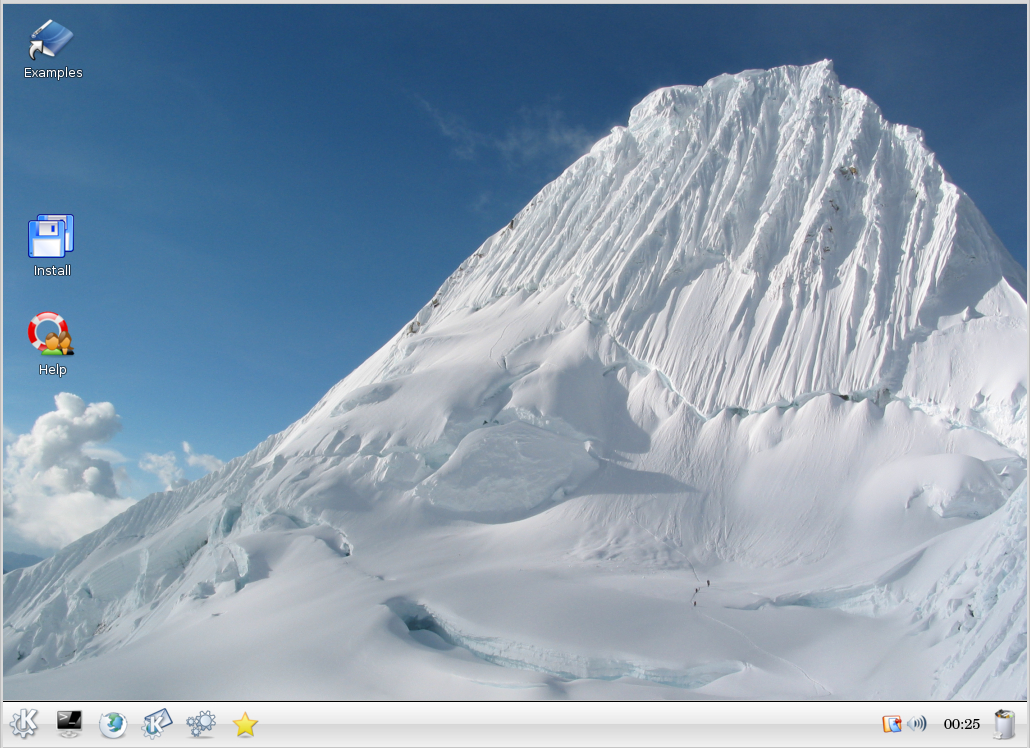
Task: Click the 'Install' text label
Action: point(52,271)
